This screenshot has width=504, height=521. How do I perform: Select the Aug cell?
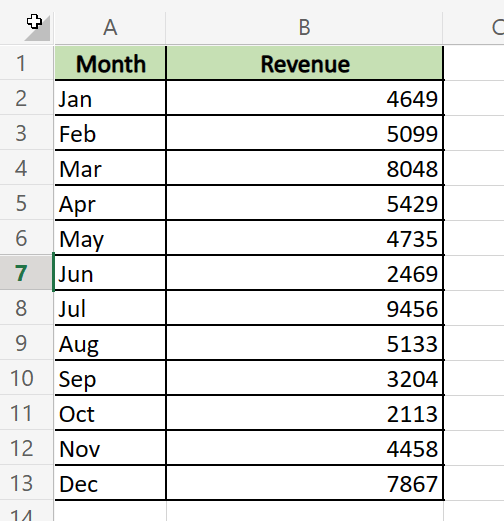pyautogui.click(x=110, y=343)
